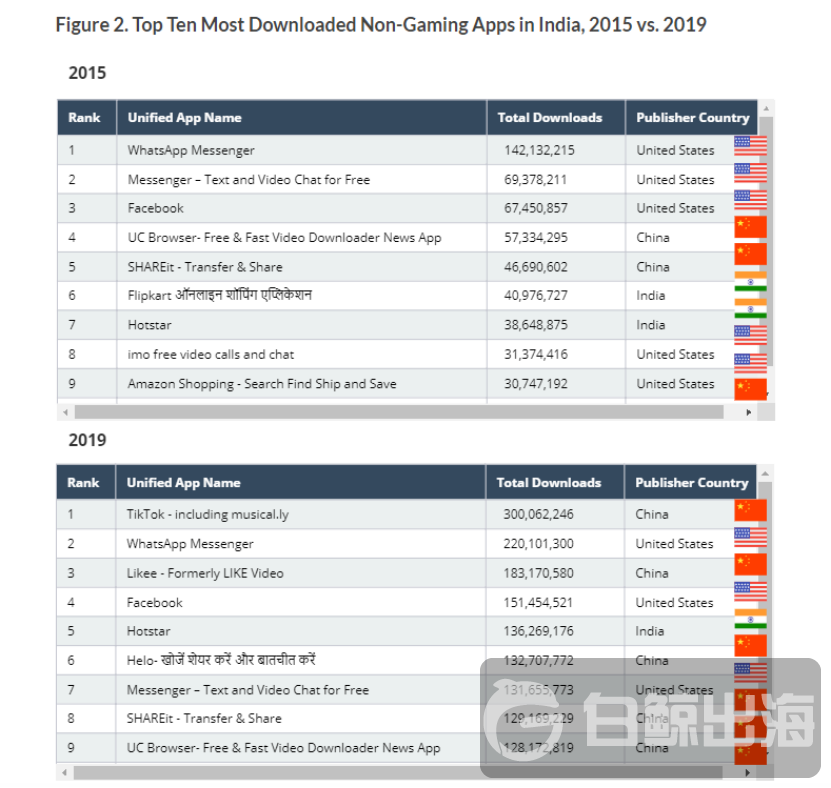The height and width of the screenshot is (788, 831).
Task: Select the download count 31,374,416
Action: (x=535, y=355)
